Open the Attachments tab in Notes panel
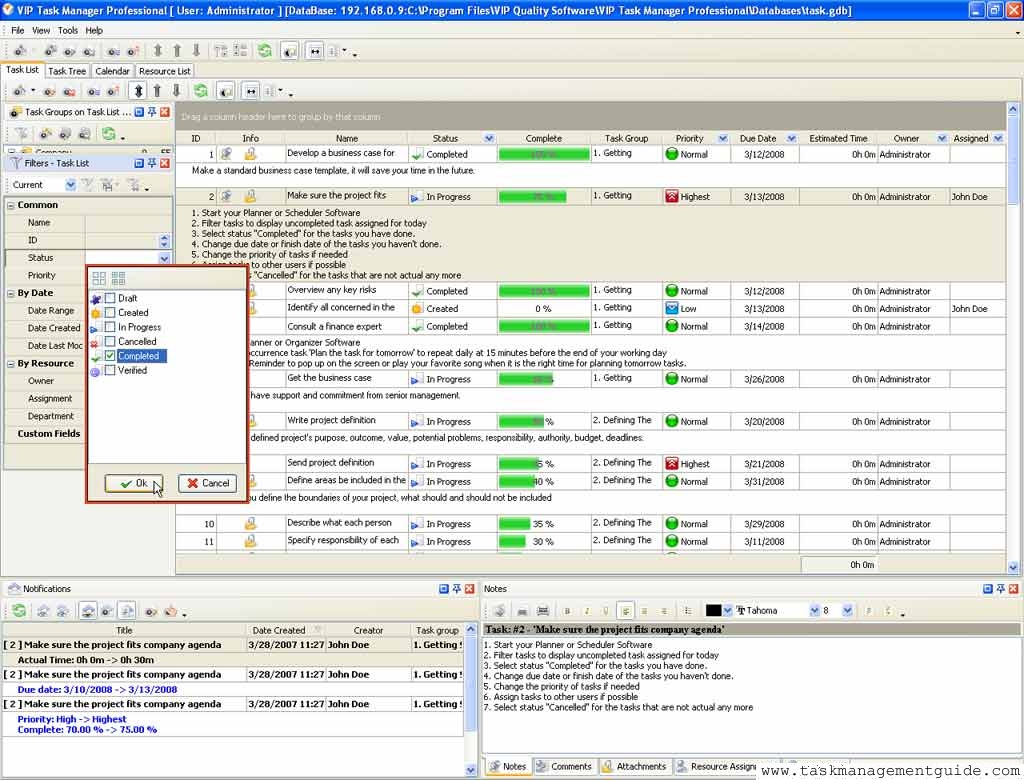Image resolution: width=1024 pixels, height=780 pixels. point(634,766)
